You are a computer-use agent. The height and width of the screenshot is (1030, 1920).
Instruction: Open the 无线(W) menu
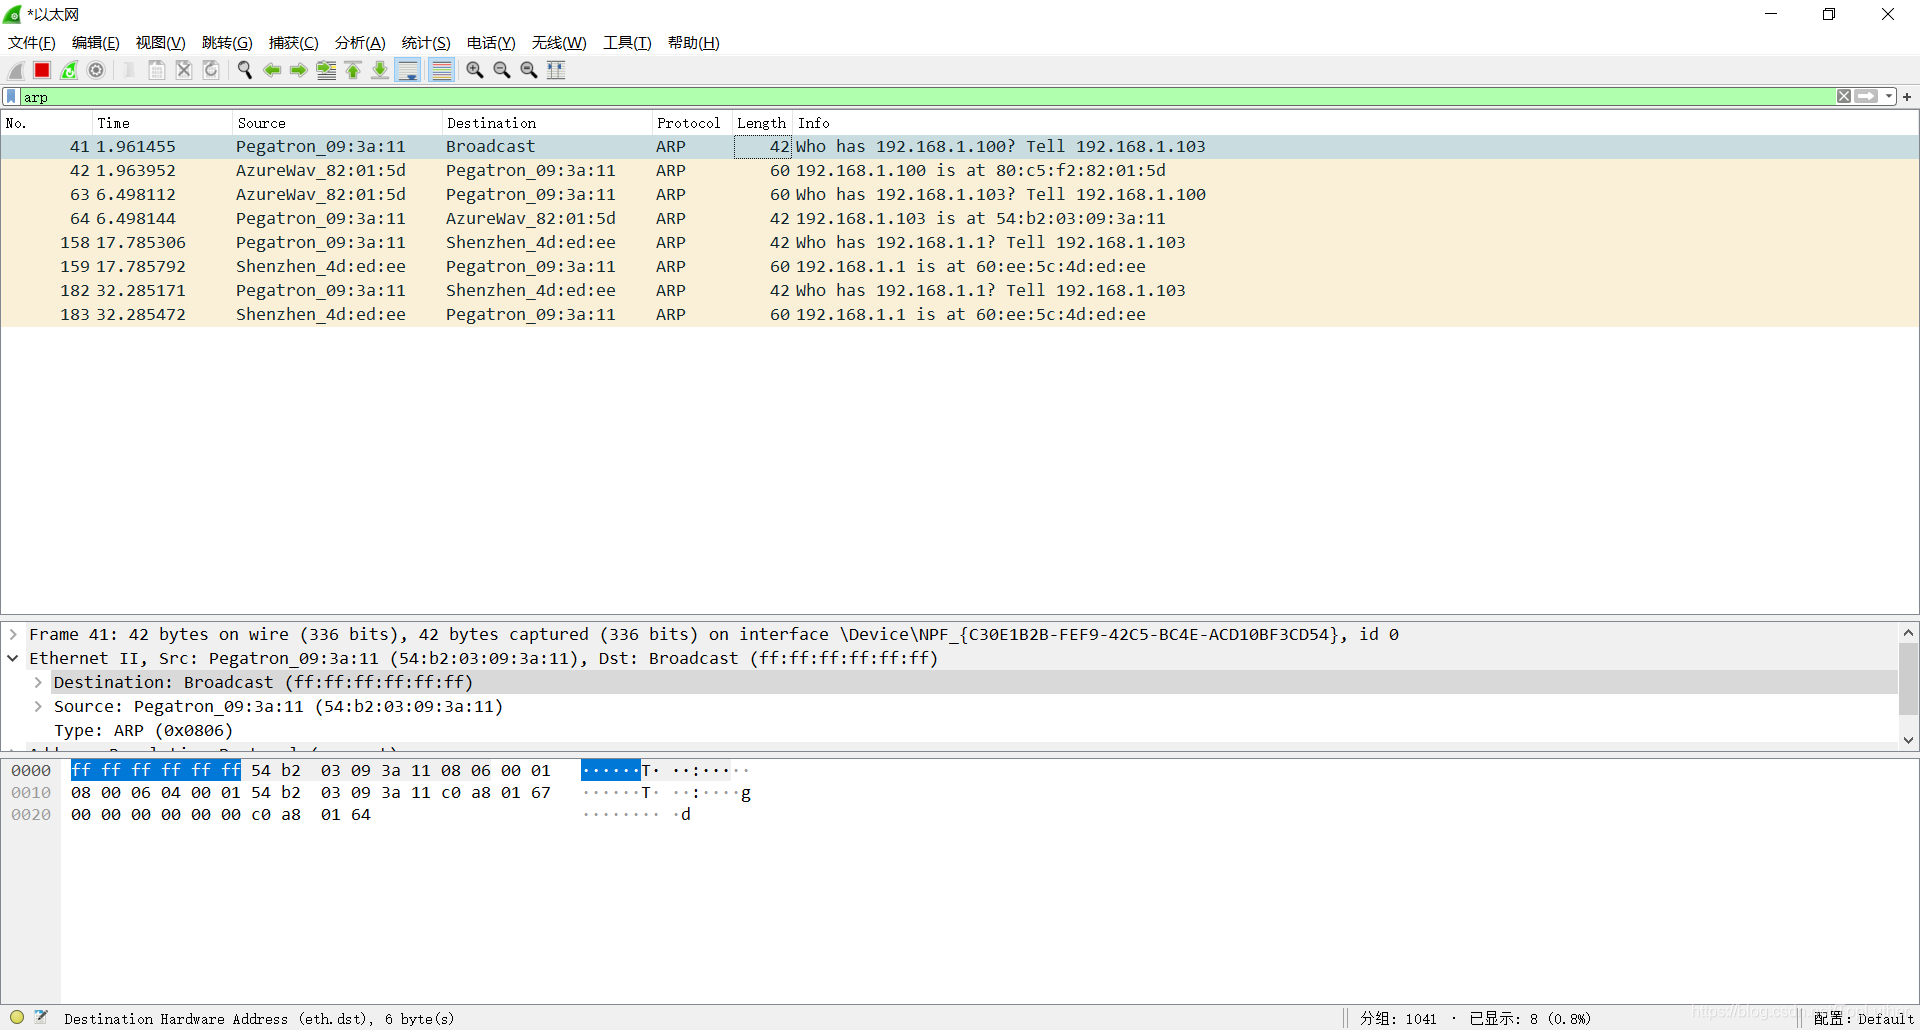coord(559,43)
